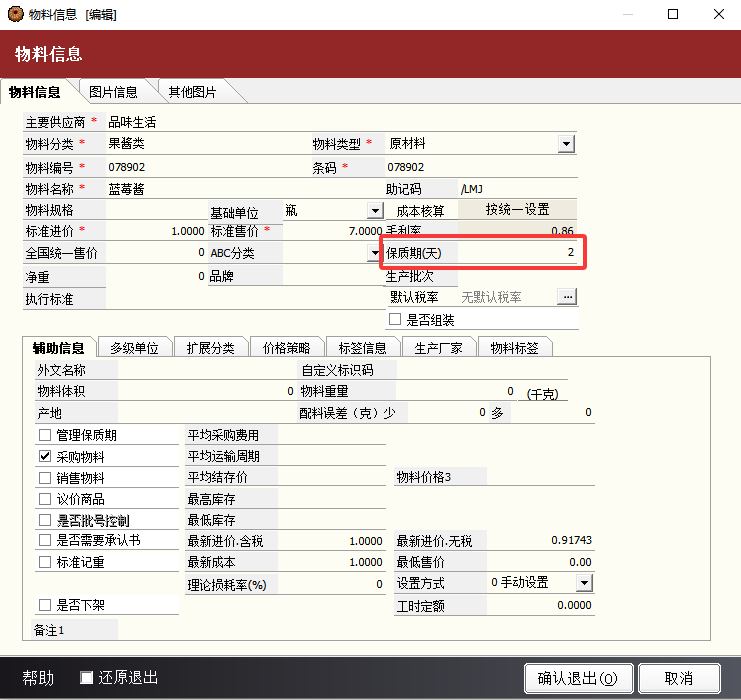Click the 最新成本 value 1.0000

tap(332, 562)
